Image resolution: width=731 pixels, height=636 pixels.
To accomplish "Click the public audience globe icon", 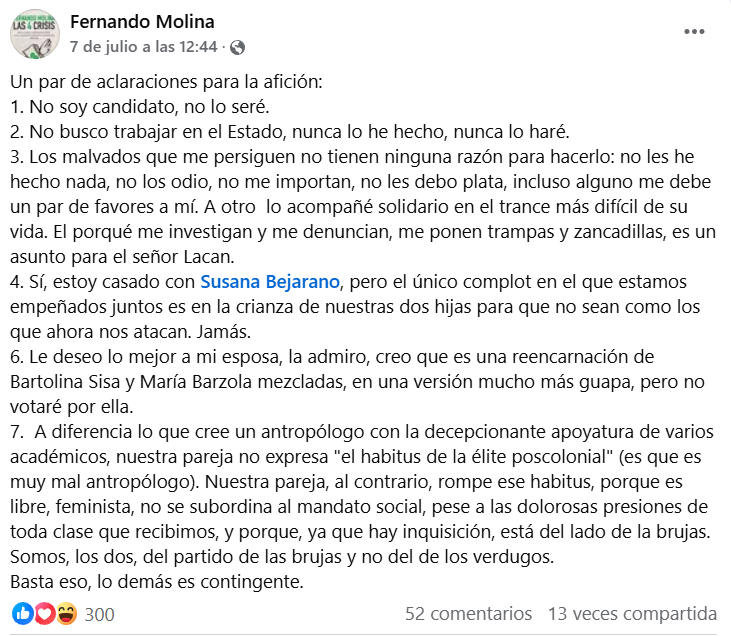I will point(237,47).
